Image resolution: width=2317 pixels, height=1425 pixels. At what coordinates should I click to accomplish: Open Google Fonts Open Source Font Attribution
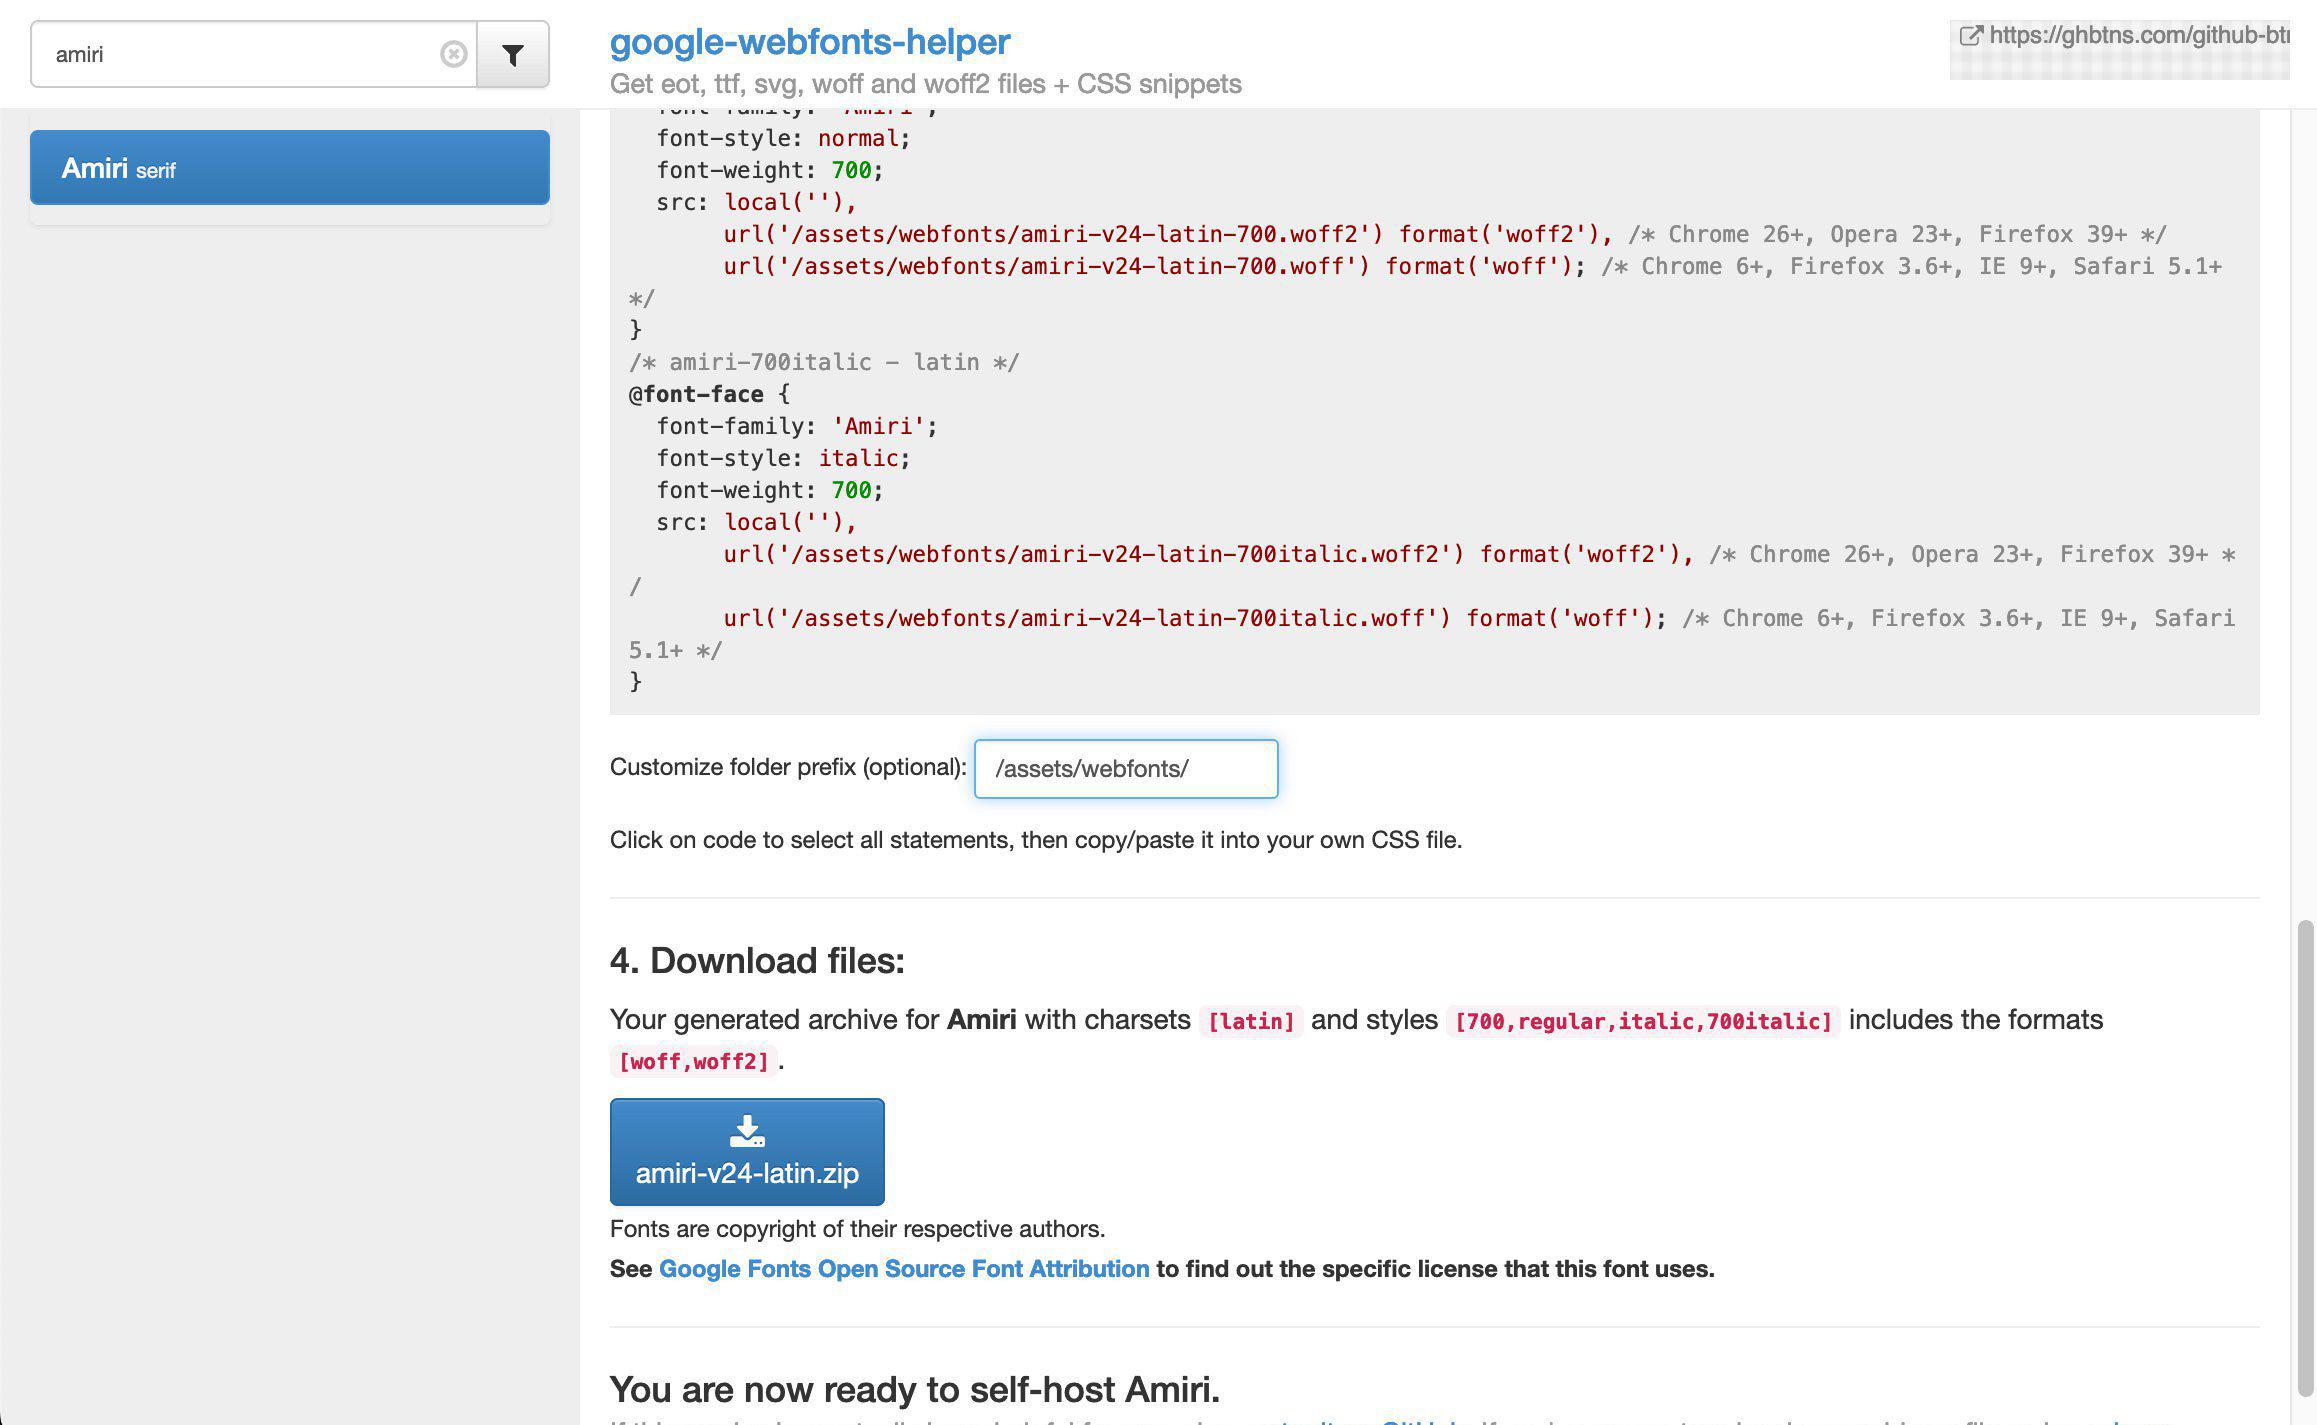(x=904, y=1269)
